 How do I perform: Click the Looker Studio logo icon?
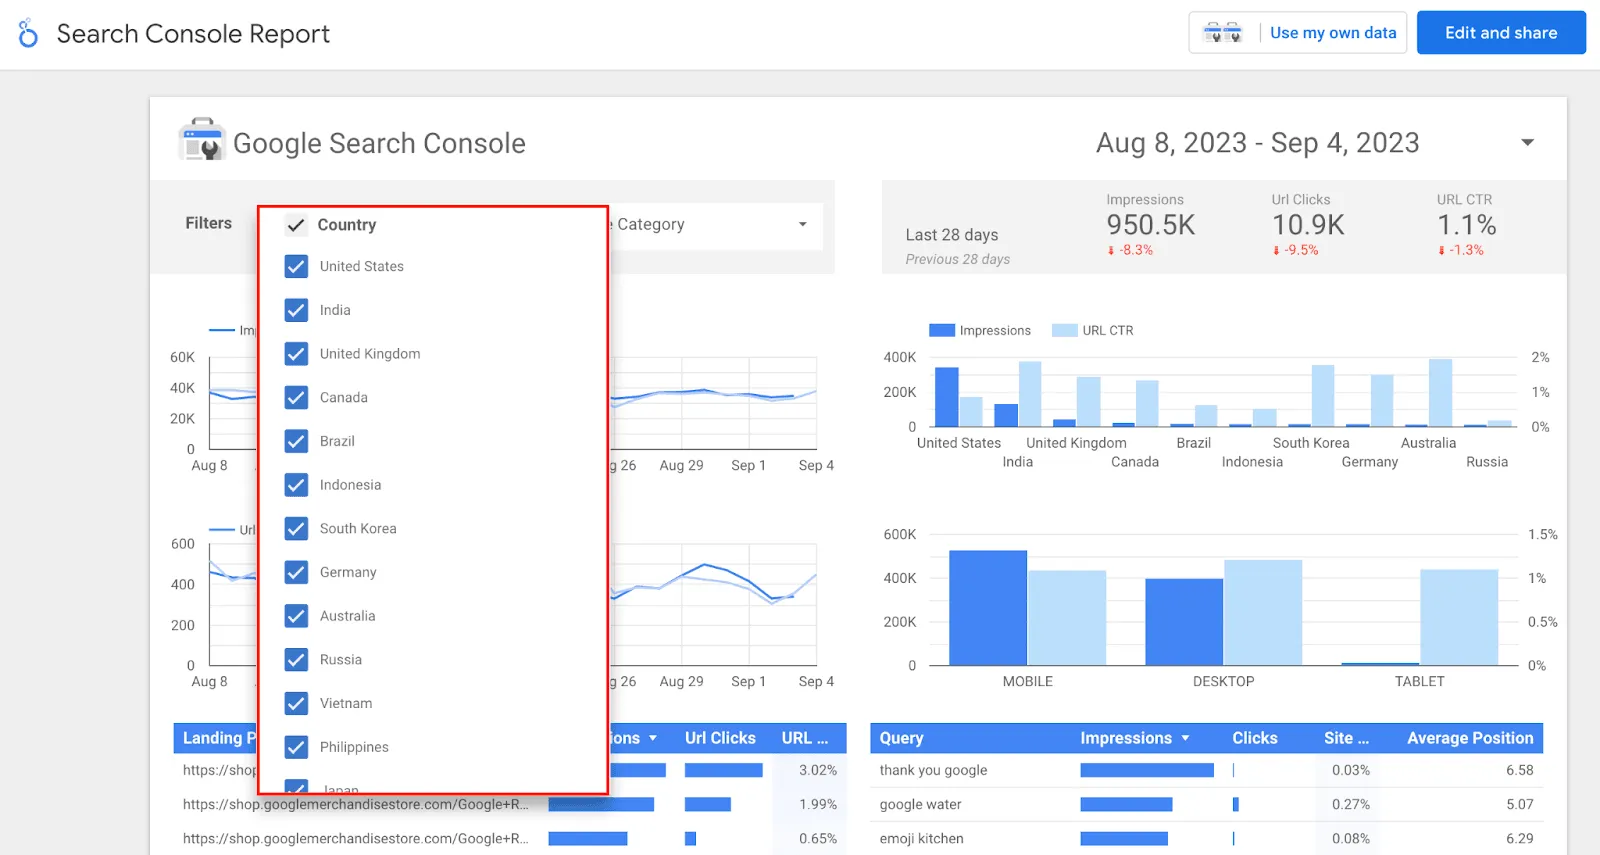click(x=28, y=33)
